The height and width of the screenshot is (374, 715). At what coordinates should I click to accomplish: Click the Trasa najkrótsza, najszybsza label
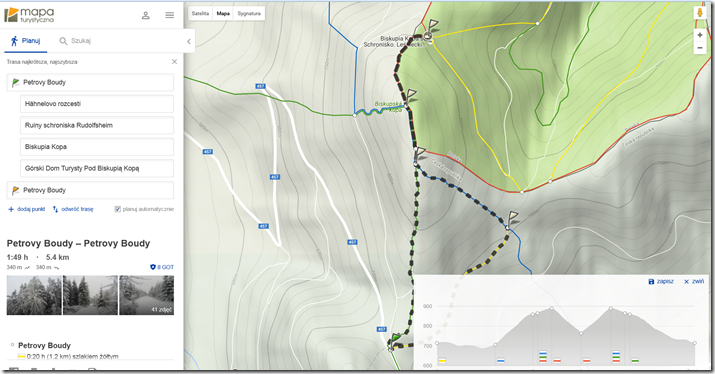pos(42,62)
